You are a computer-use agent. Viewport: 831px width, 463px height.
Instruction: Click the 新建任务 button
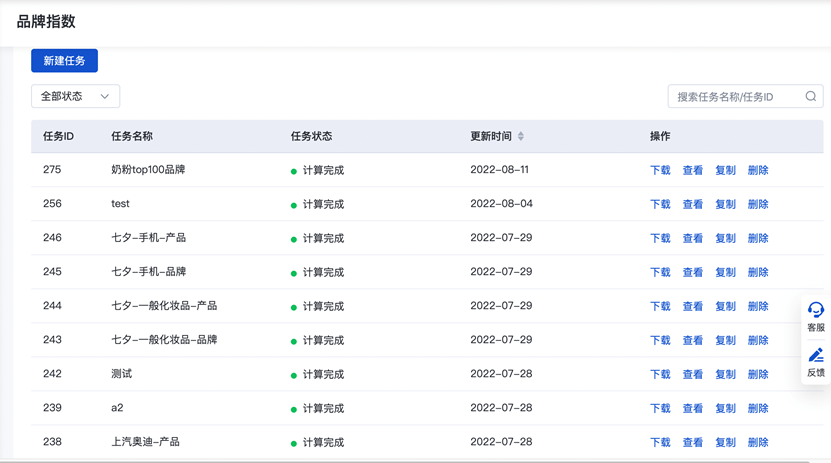pos(64,61)
